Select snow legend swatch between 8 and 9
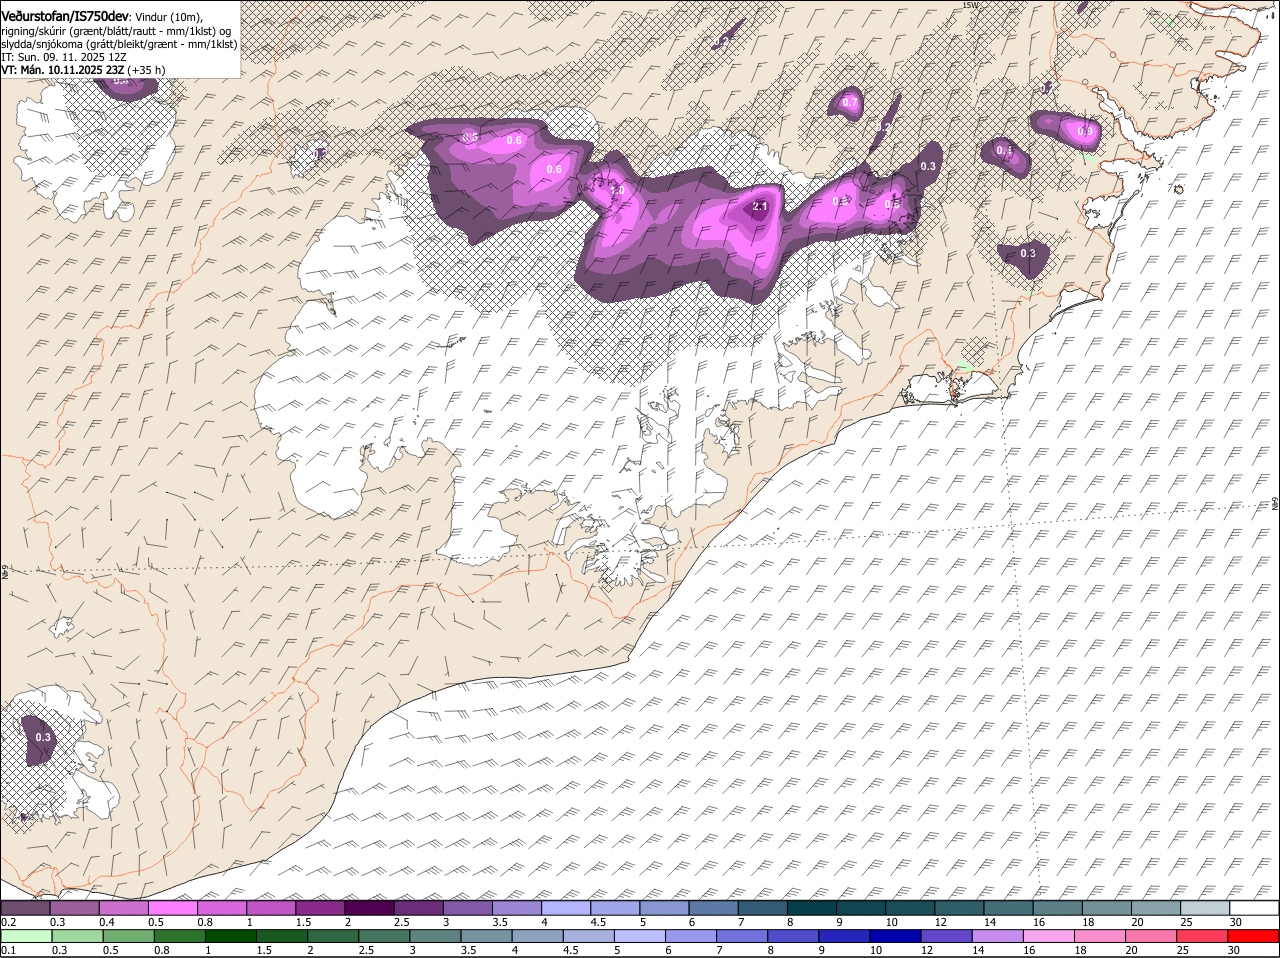 pyautogui.click(x=812, y=907)
